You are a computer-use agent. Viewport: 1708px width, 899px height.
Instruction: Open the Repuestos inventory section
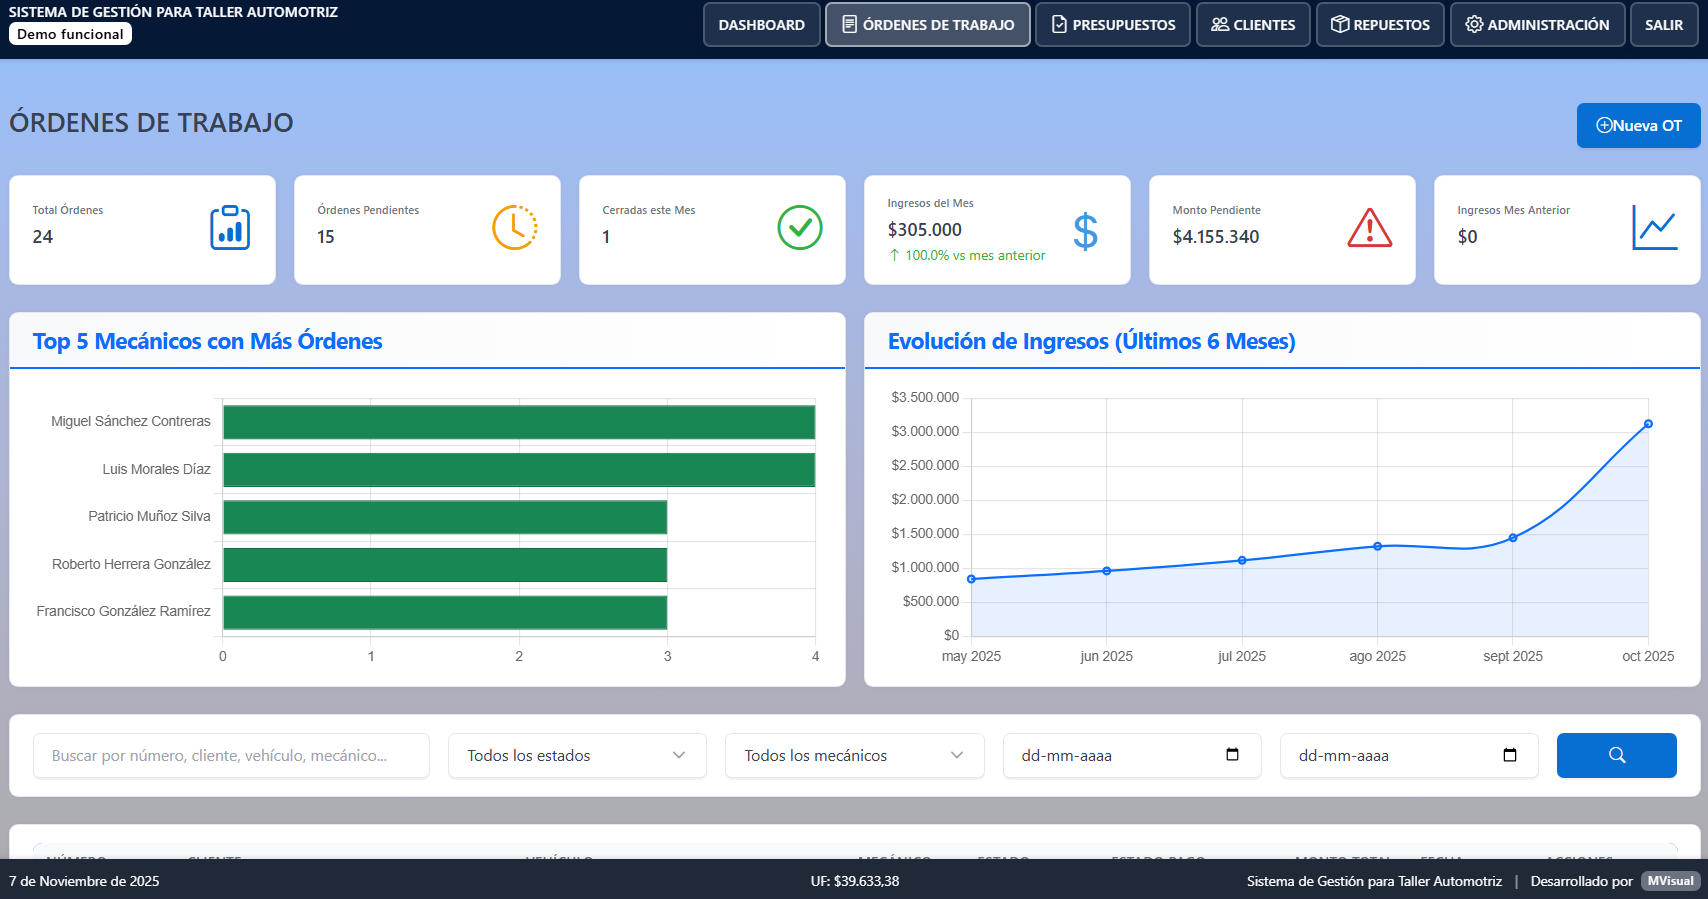point(1380,25)
